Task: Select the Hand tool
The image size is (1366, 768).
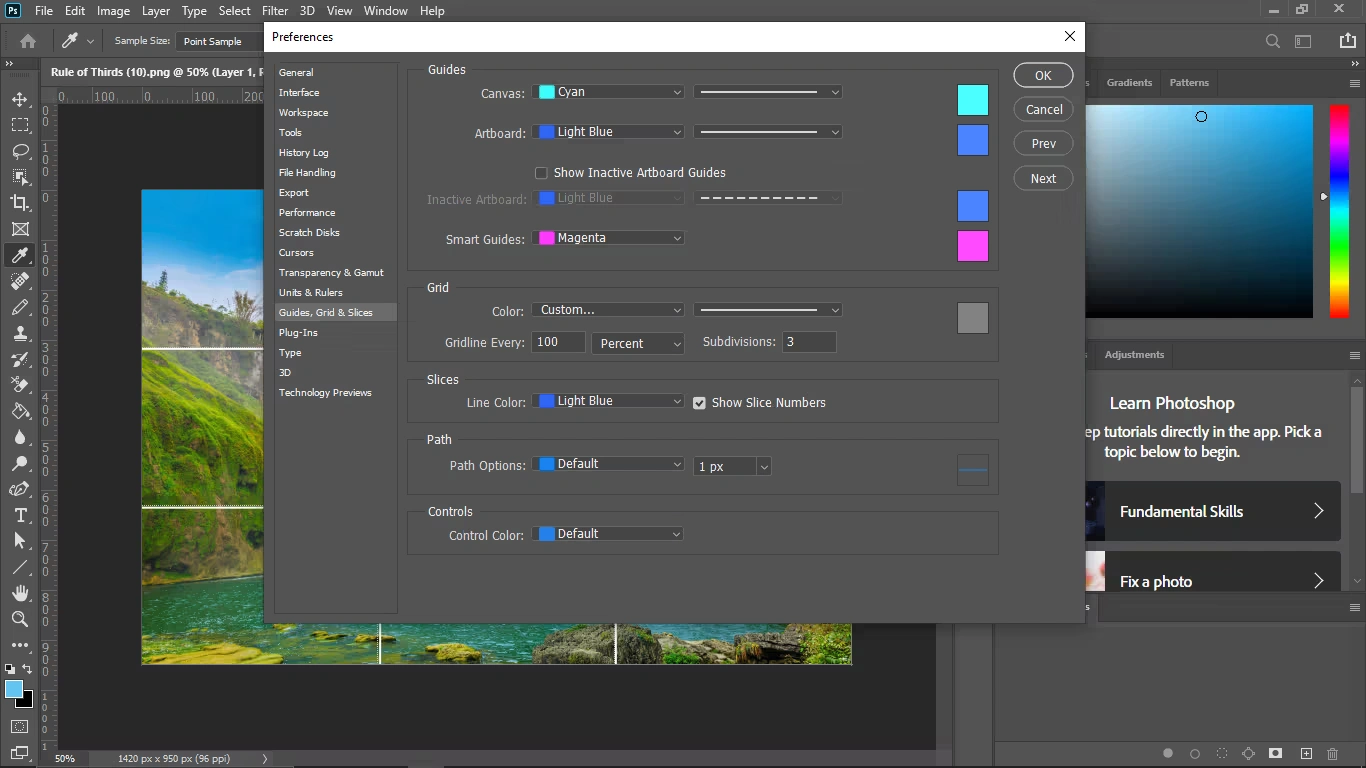Action: coord(20,593)
